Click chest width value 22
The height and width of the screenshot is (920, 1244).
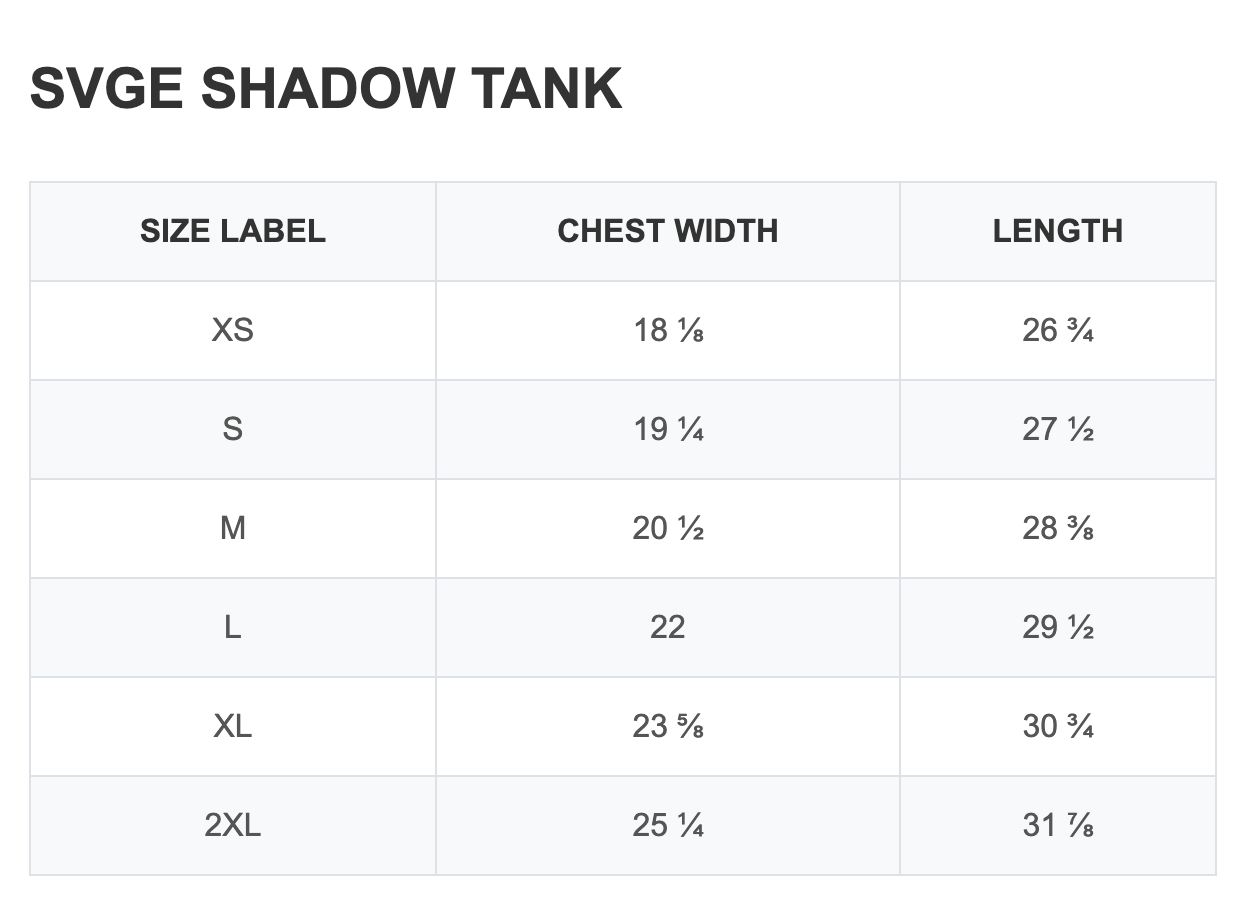point(668,627)
